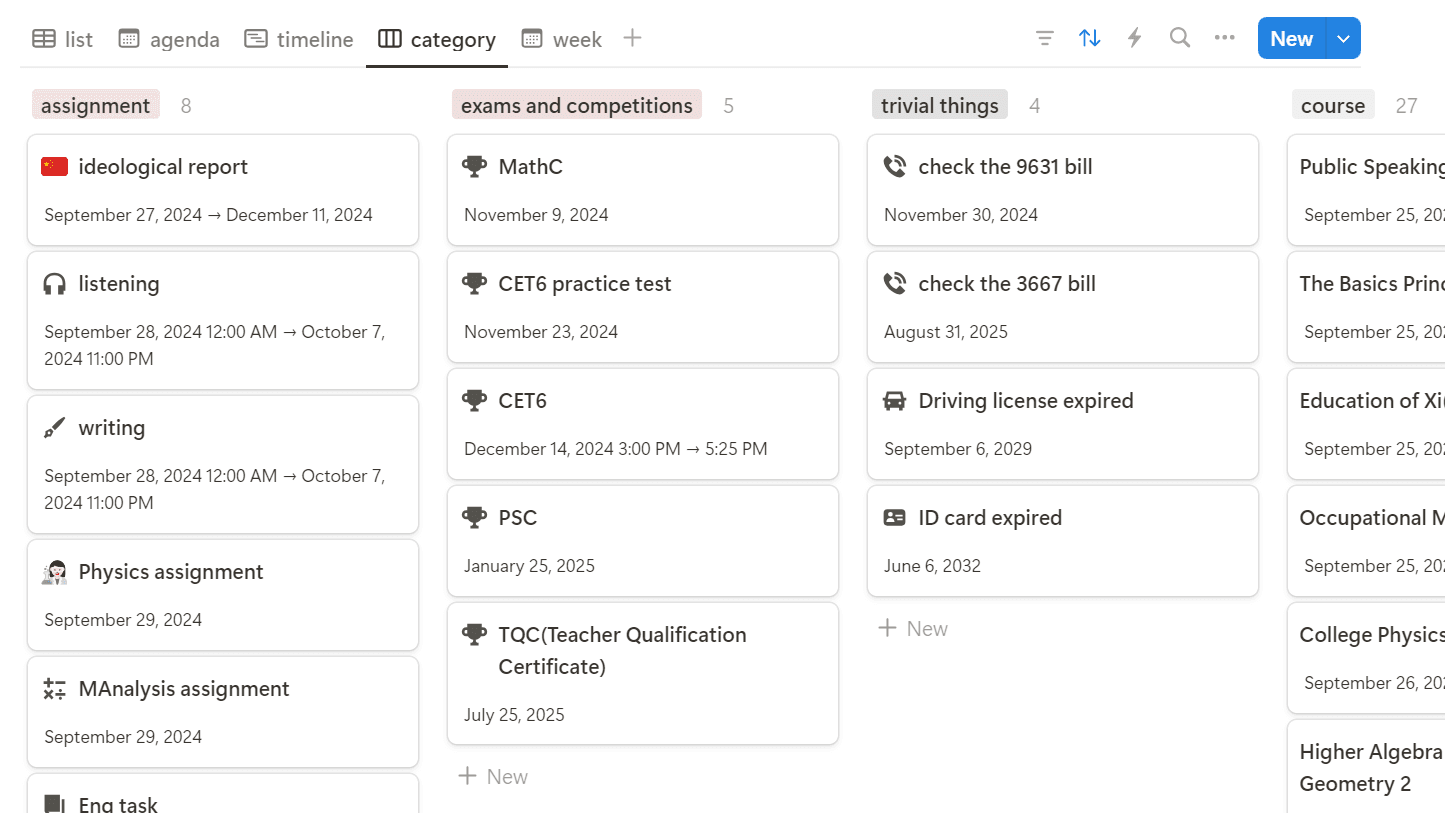
Task: Select the category view tab
Action: point(437,39)
